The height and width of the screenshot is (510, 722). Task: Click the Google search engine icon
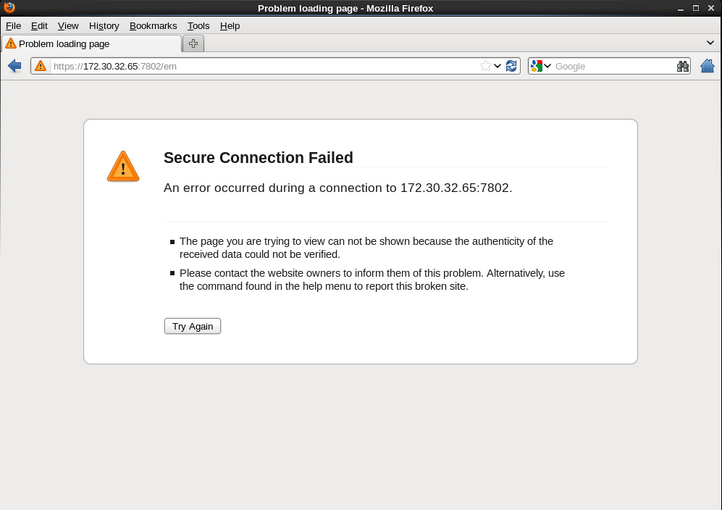pos(537,66)
